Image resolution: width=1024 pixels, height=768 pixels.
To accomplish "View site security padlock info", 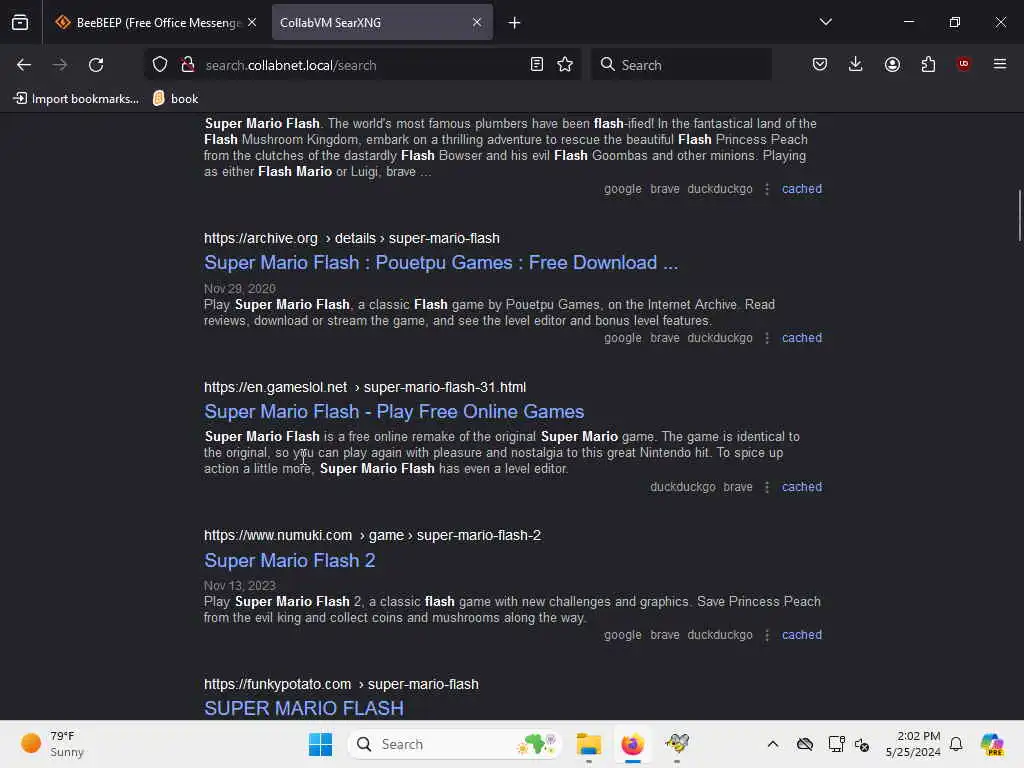I will (188, 65).
